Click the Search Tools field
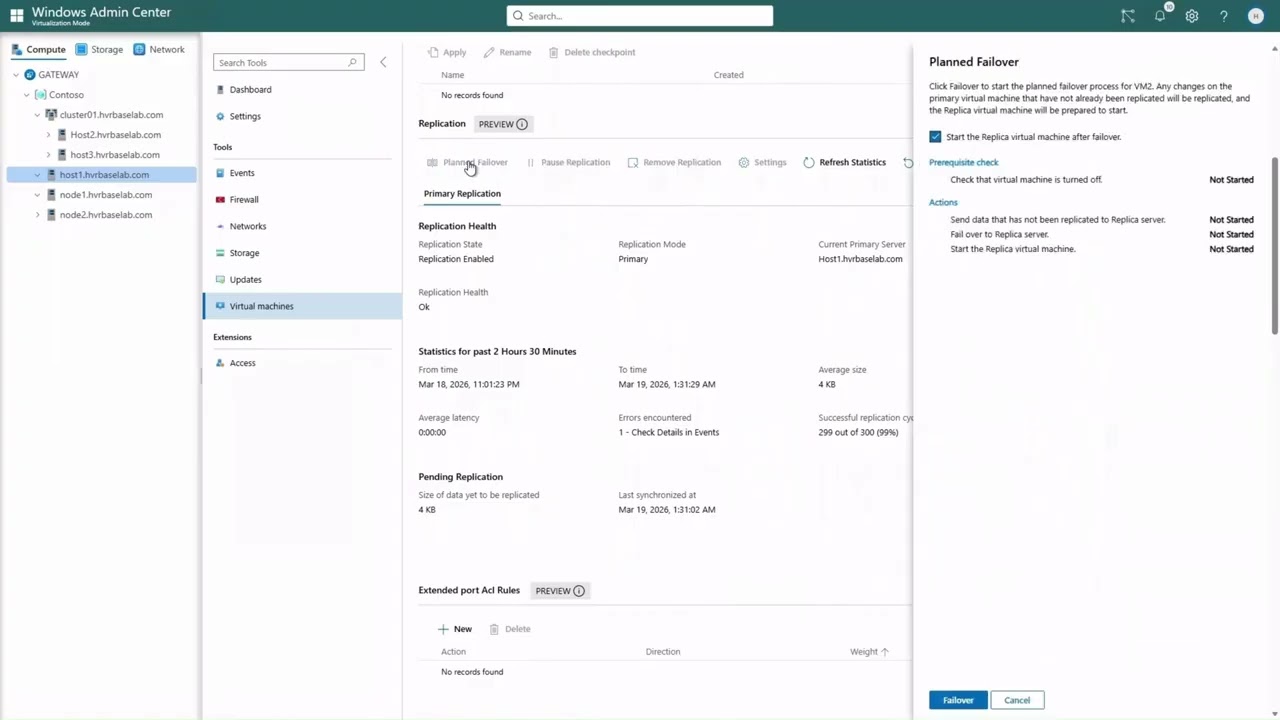This screenshot has height=720, width=1280. [x=288, y=62]
